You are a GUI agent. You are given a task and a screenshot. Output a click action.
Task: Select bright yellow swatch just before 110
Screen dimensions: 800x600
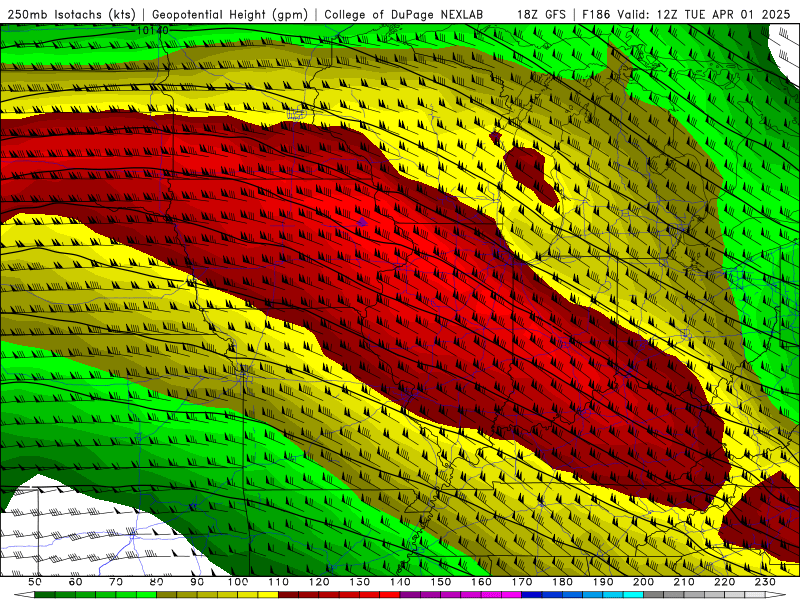tap(268, 595)
